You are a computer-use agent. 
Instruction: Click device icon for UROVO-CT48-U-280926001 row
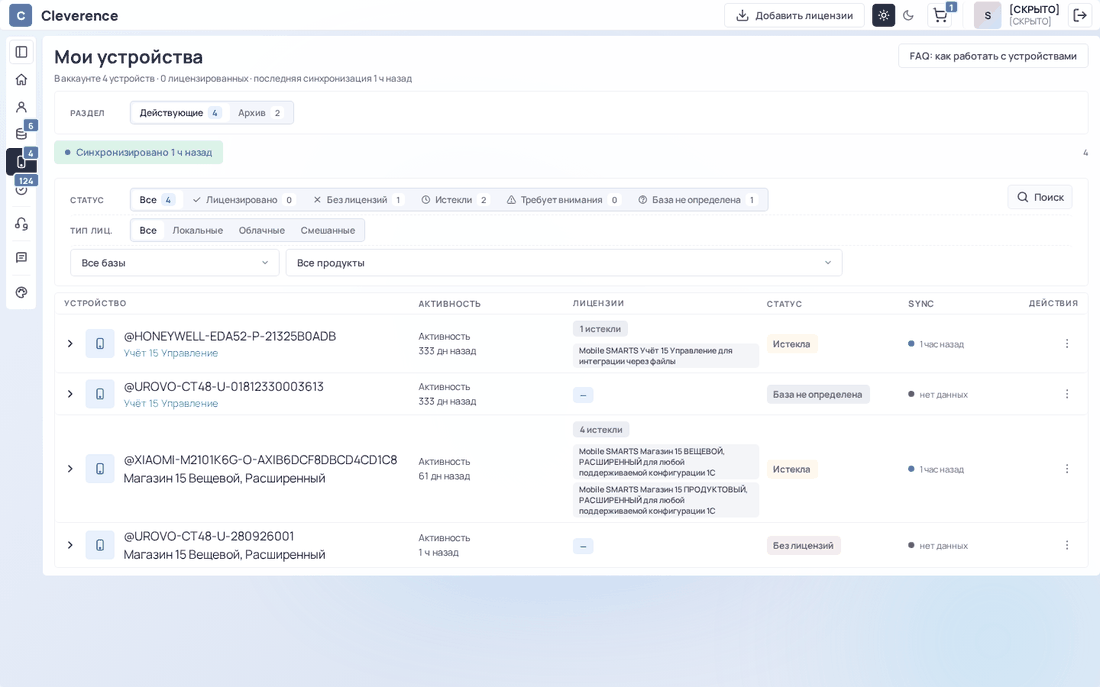(x=100, y=545)
